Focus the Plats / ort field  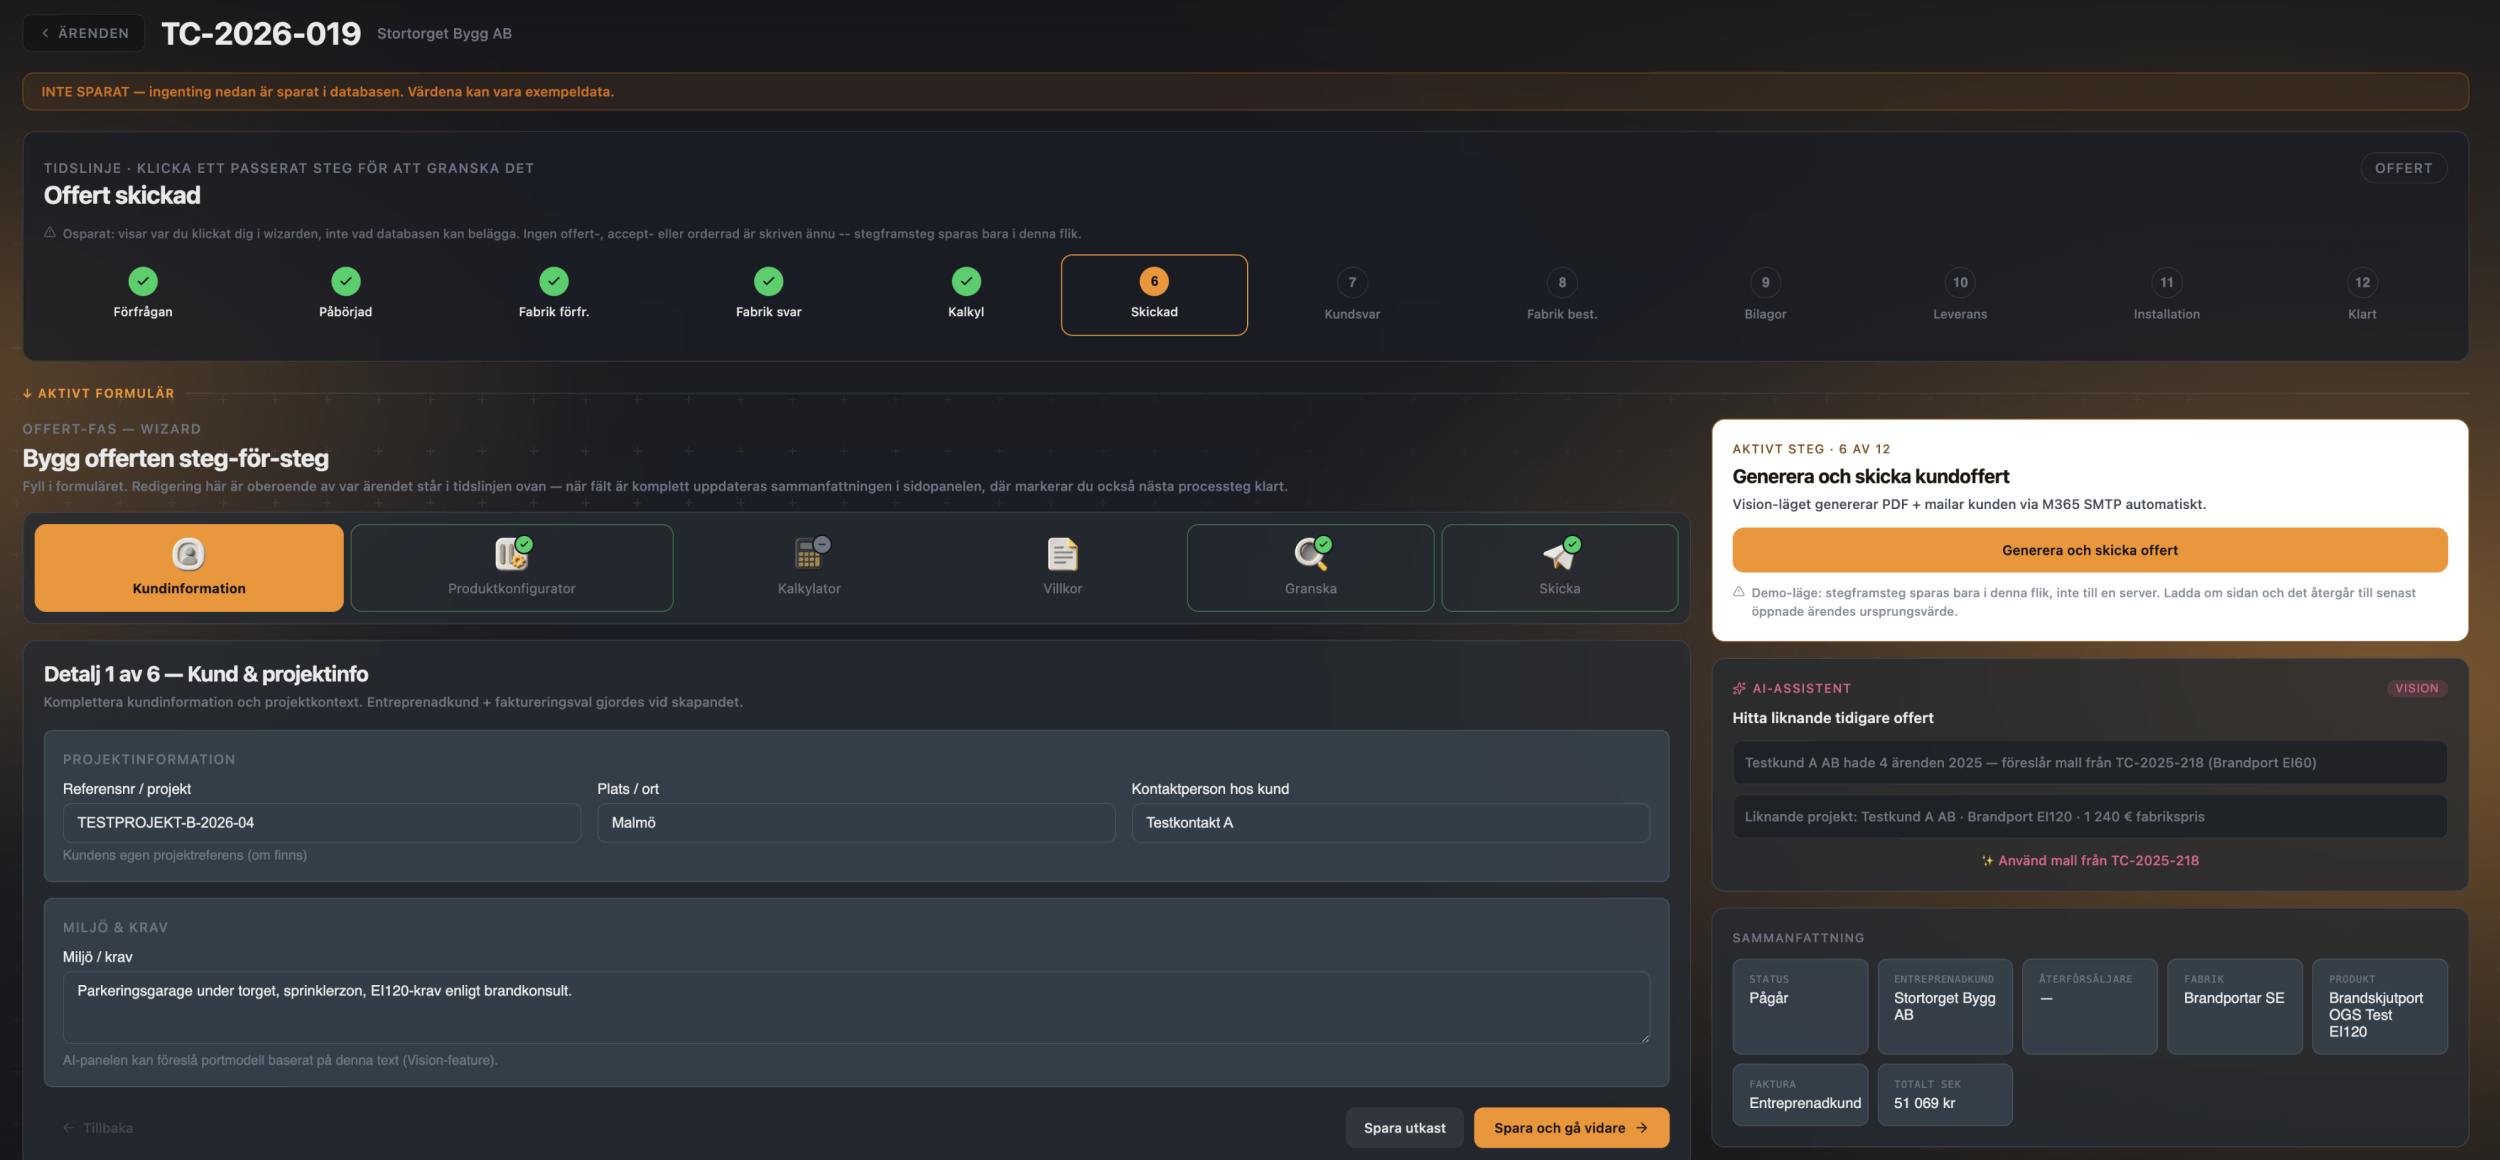(856, 822)
